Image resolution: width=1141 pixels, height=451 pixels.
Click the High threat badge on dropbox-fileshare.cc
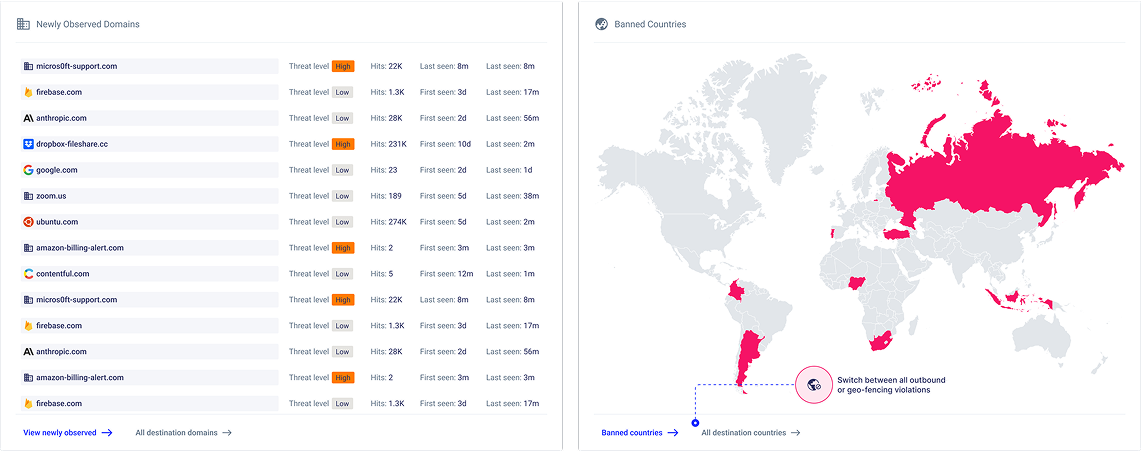343,144
